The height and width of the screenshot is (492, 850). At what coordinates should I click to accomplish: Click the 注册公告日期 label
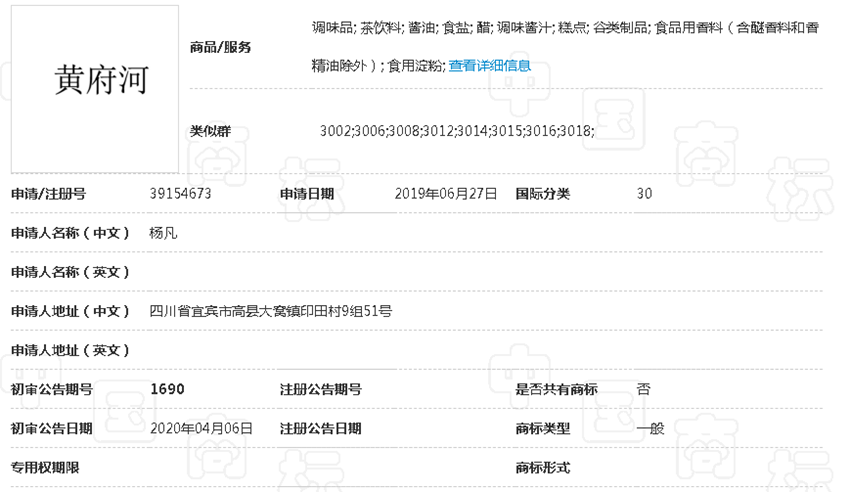point(320,428)
